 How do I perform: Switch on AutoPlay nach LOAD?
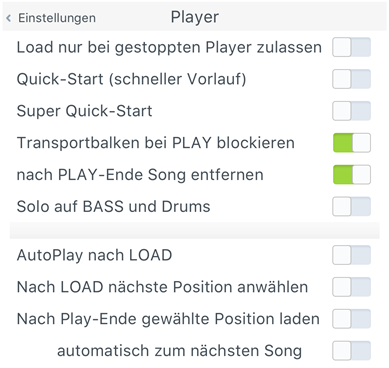[x=351, y=255]
